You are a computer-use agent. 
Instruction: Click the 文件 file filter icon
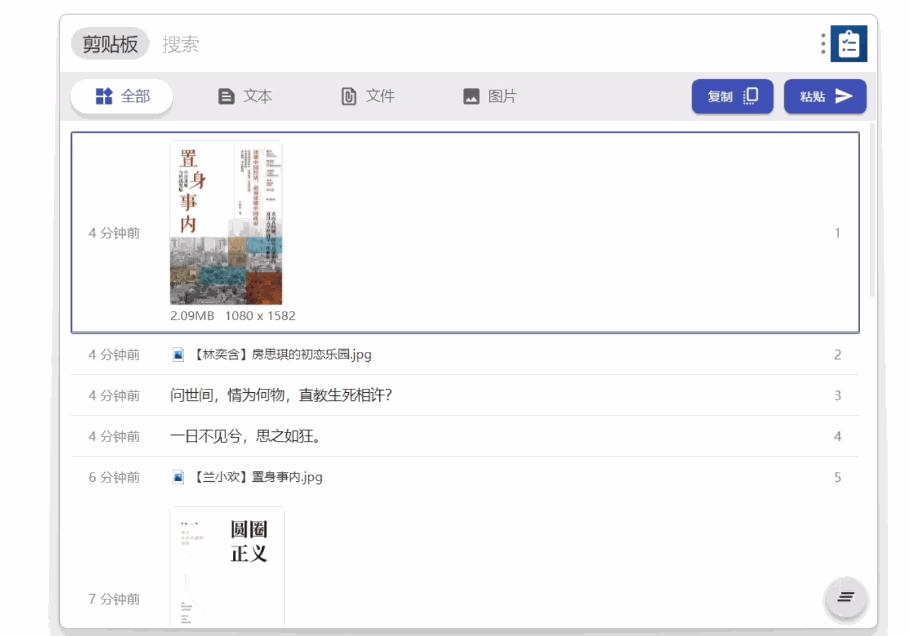(348, 97)
